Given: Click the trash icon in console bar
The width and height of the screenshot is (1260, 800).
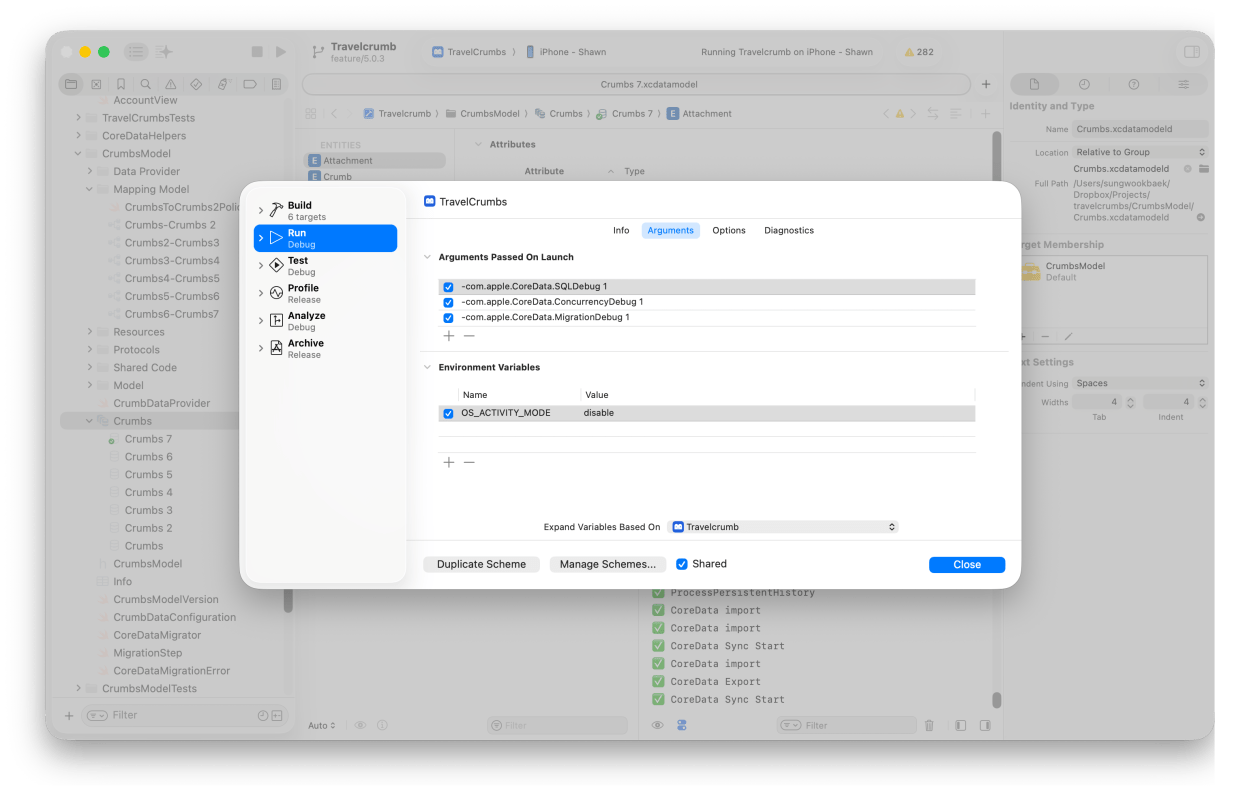Looking at the screenshot, I should 929,725.
